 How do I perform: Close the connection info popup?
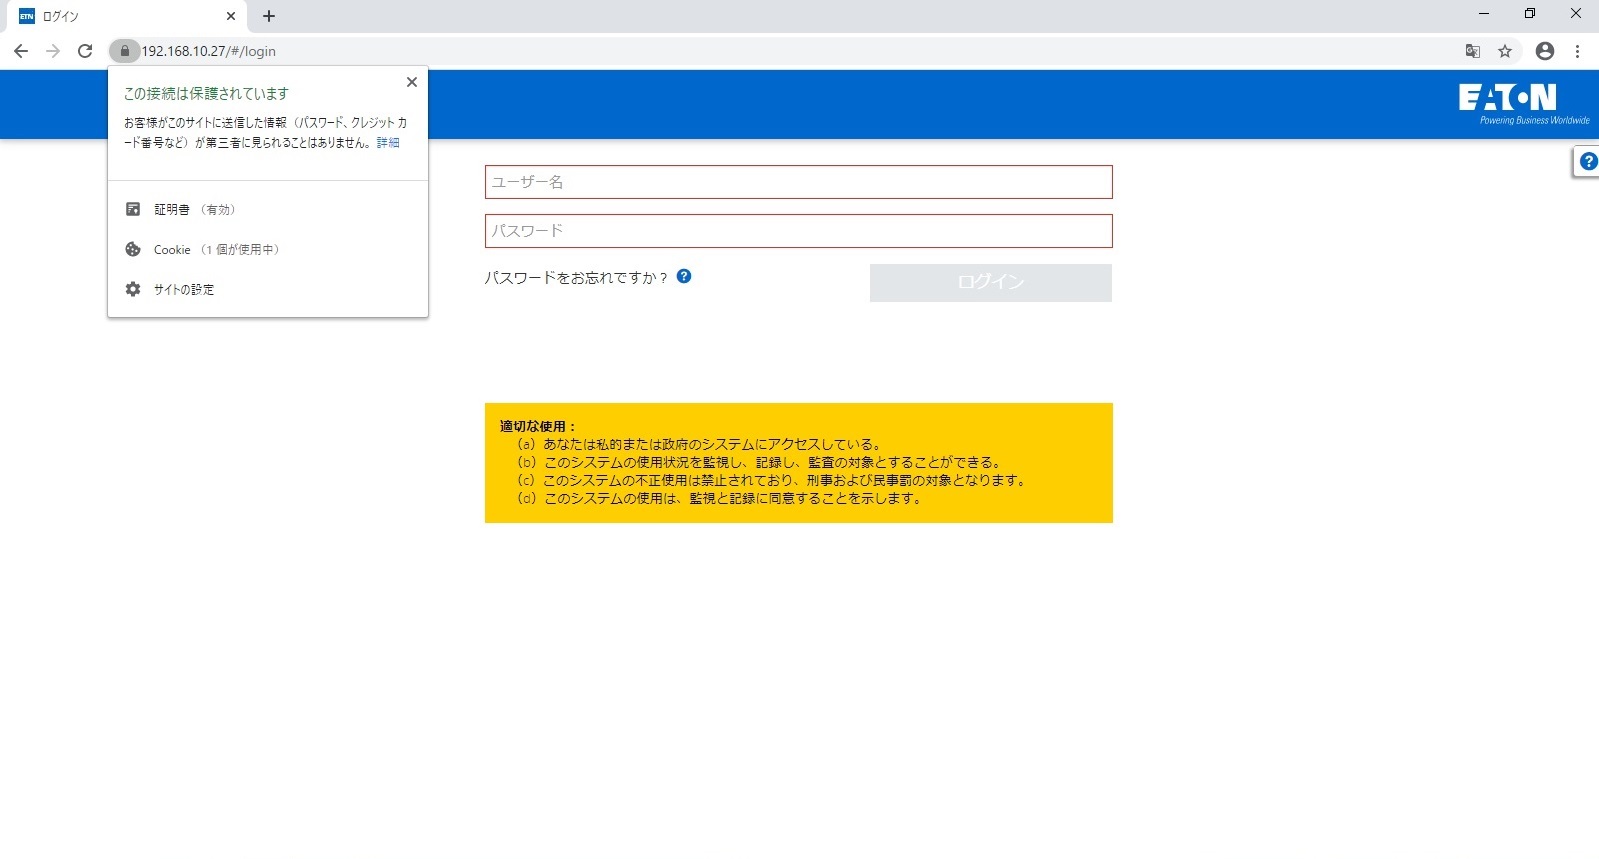pos(412,82)
